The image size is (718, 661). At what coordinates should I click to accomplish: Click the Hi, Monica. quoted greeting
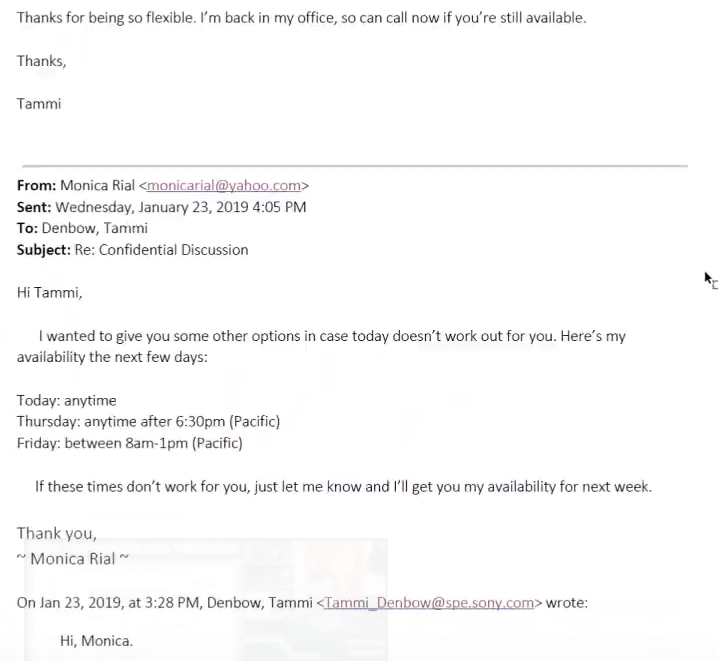96,641
